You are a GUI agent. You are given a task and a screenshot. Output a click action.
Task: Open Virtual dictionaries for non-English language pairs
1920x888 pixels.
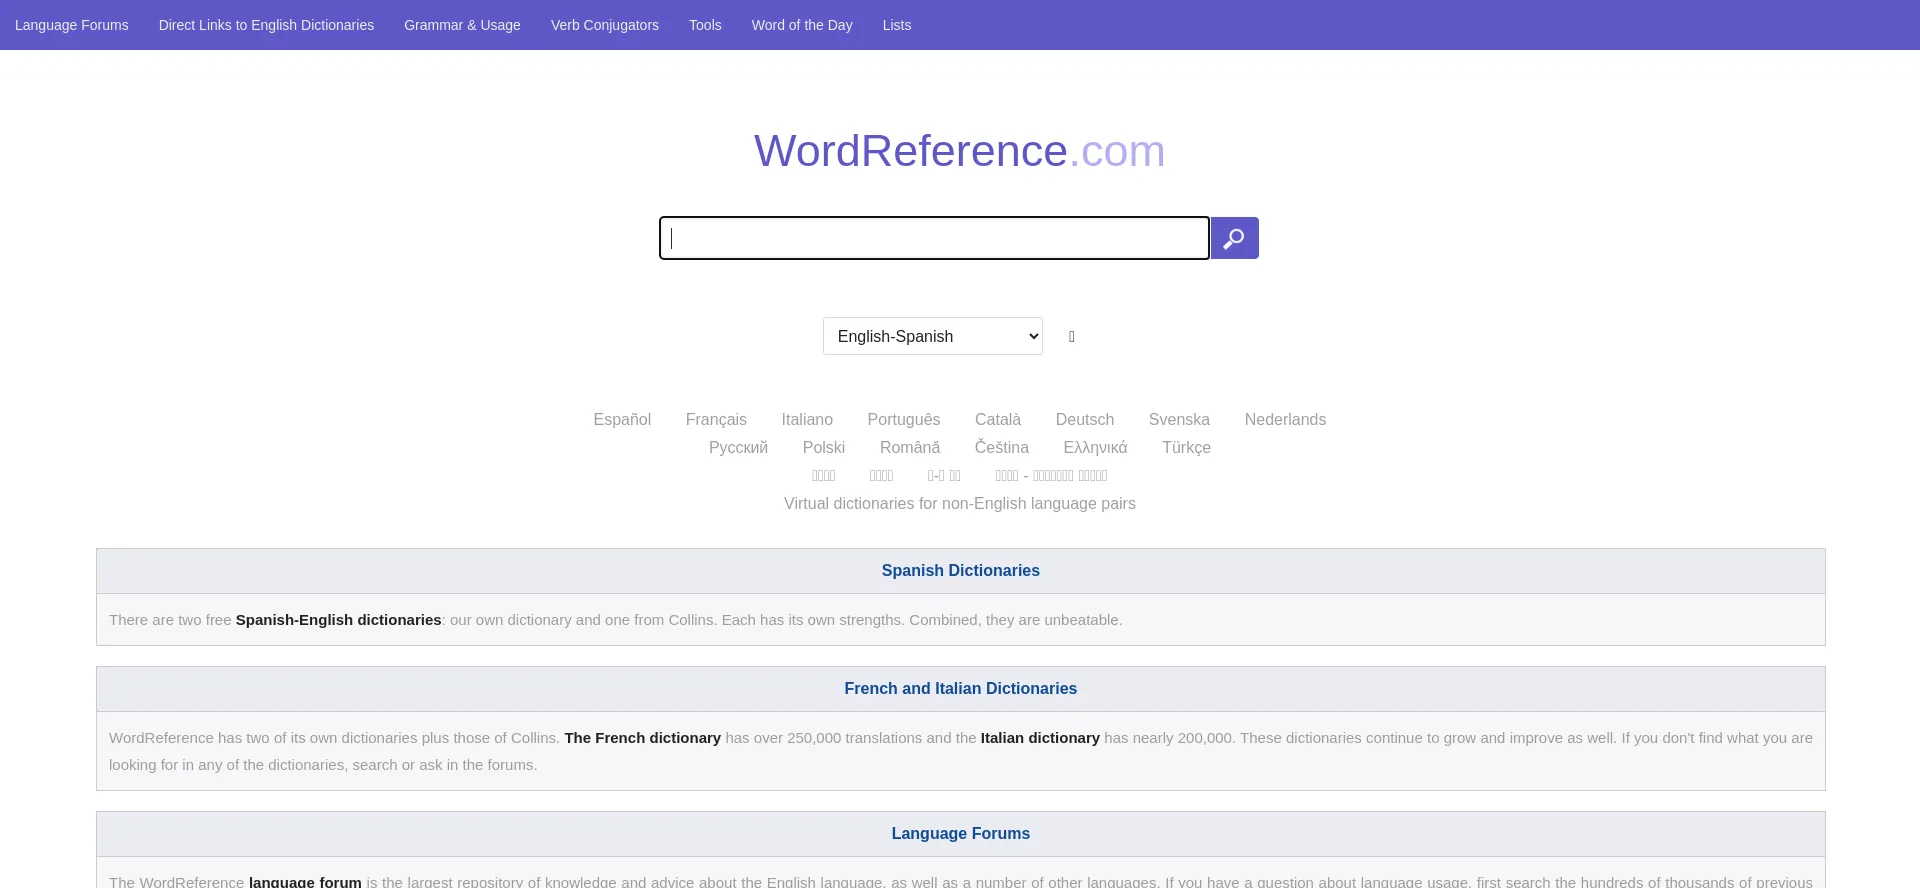pyautogui.click(x=960, y=503)
